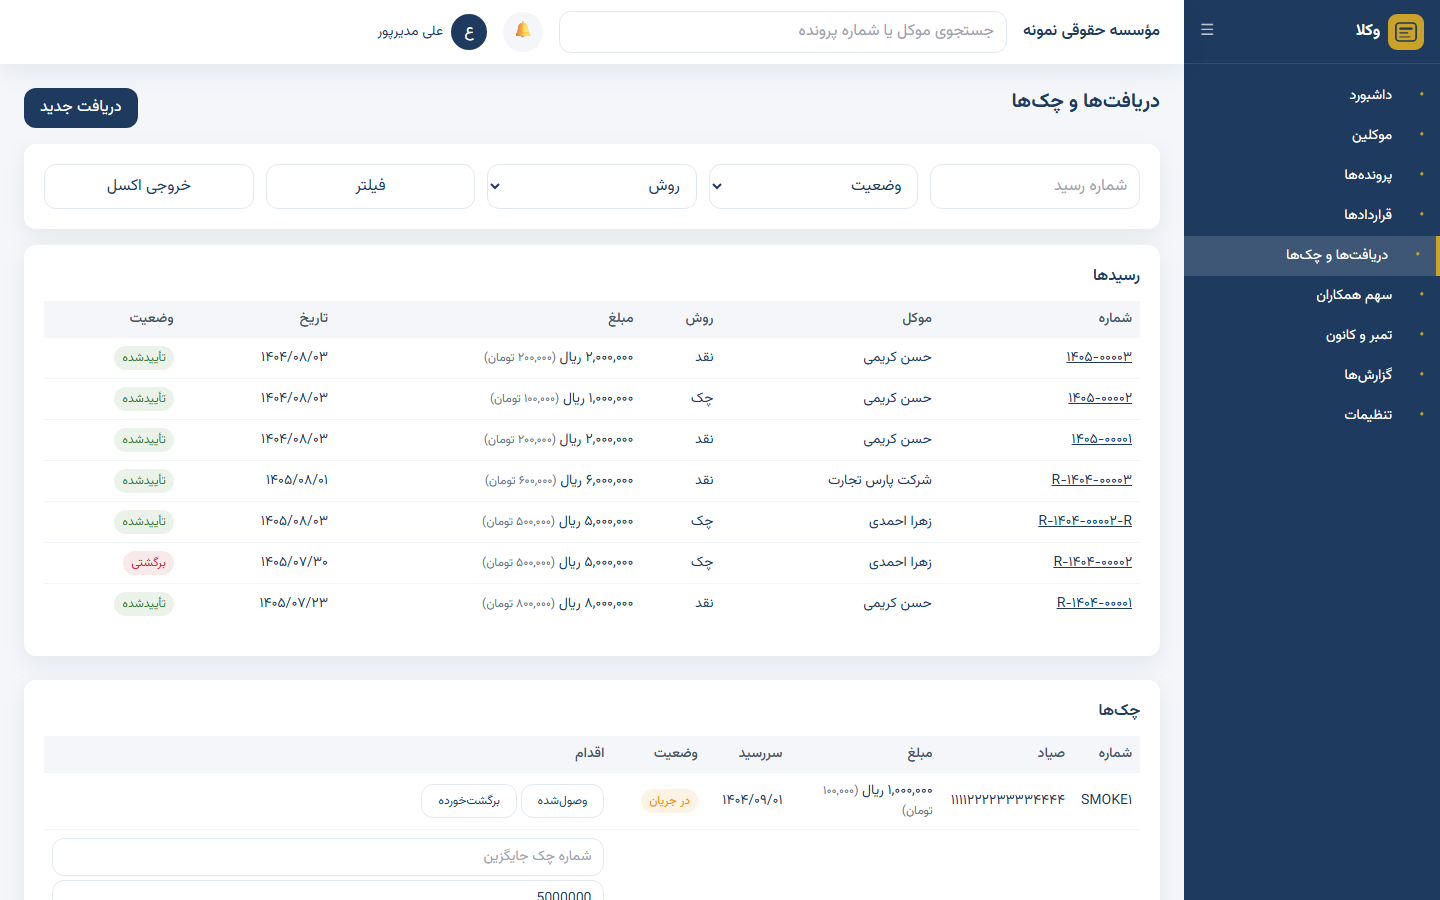
Task: Open receipt R-۱۴۰۴-۰۰۰۰۱ link
Action: pos(1095,603)
